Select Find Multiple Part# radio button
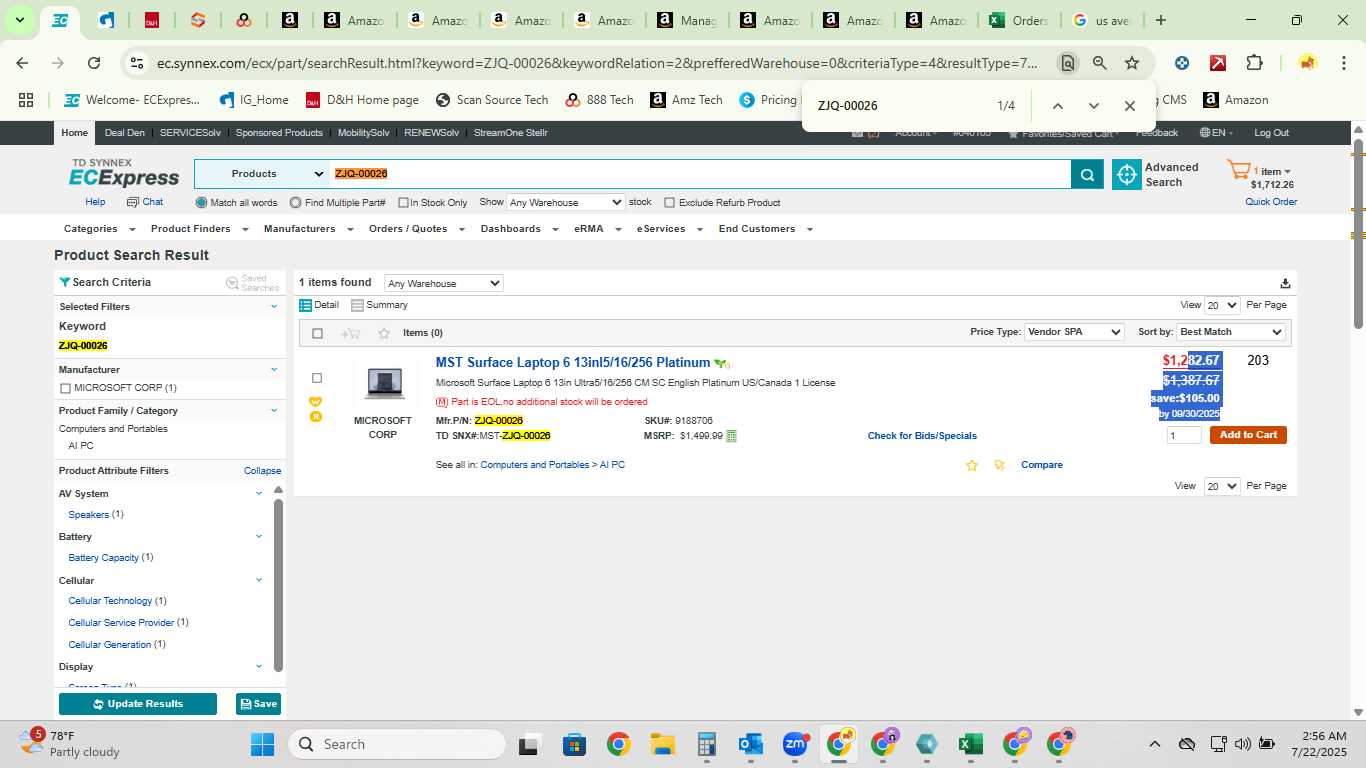 point(295,203)
